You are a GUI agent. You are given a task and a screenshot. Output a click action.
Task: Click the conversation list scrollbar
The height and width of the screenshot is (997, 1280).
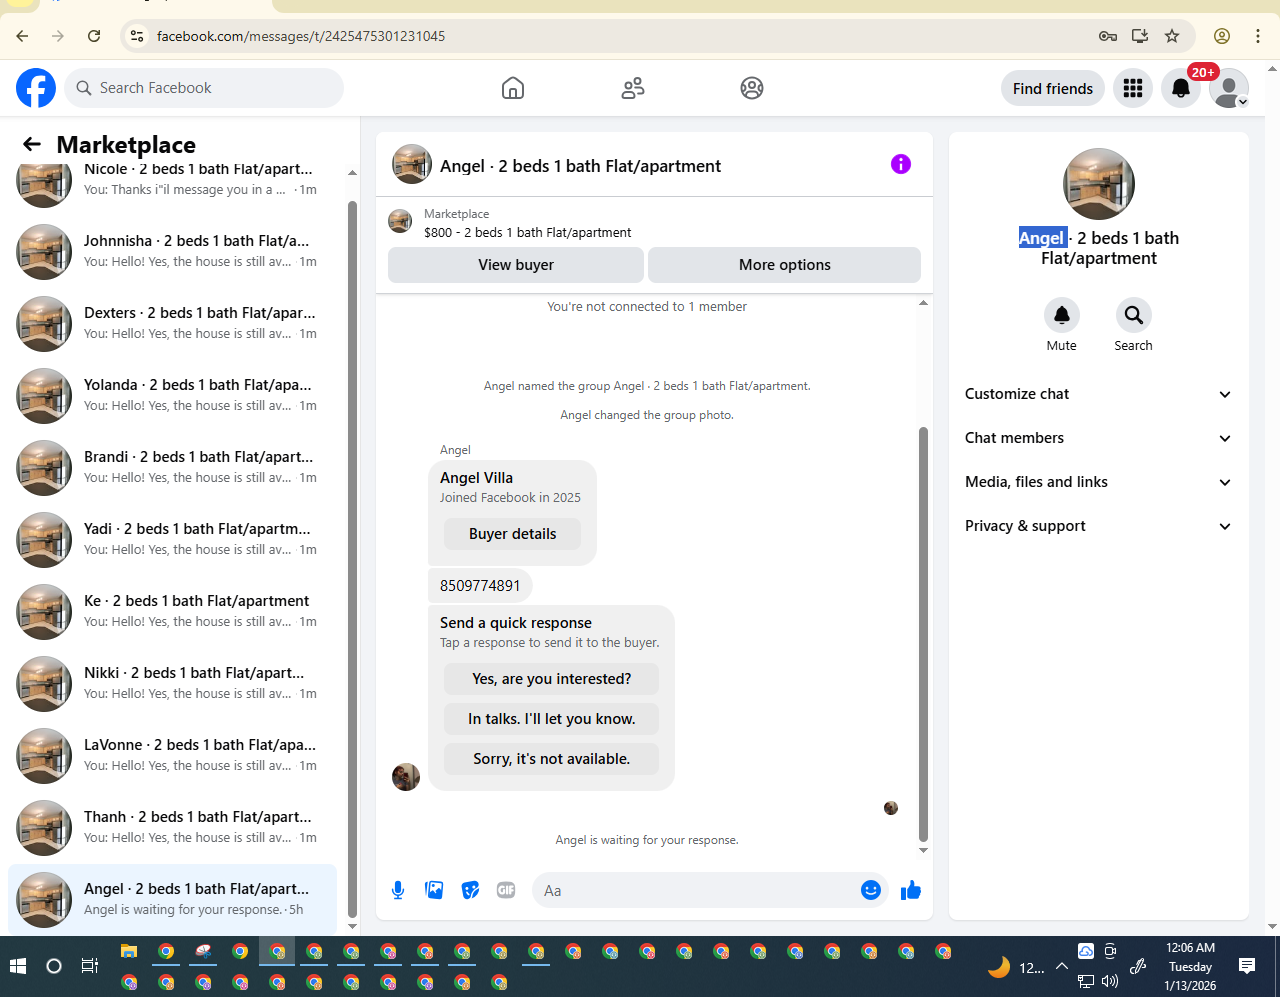click(x=352, y=560)
